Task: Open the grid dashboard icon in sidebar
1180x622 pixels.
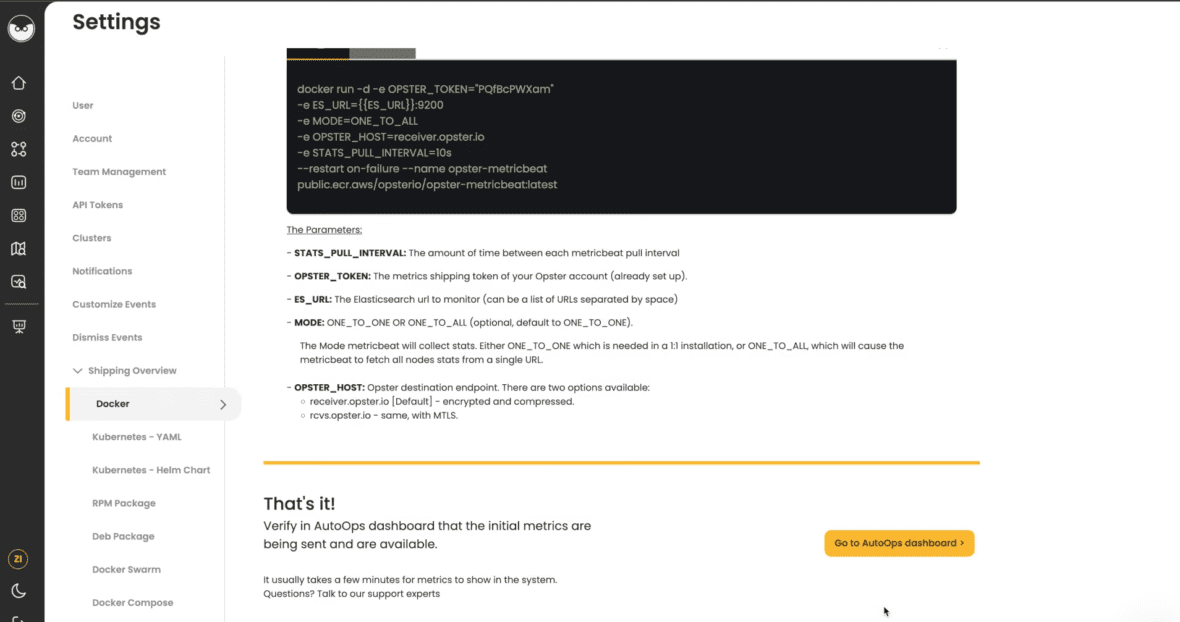Action: (x=19, y=215)
